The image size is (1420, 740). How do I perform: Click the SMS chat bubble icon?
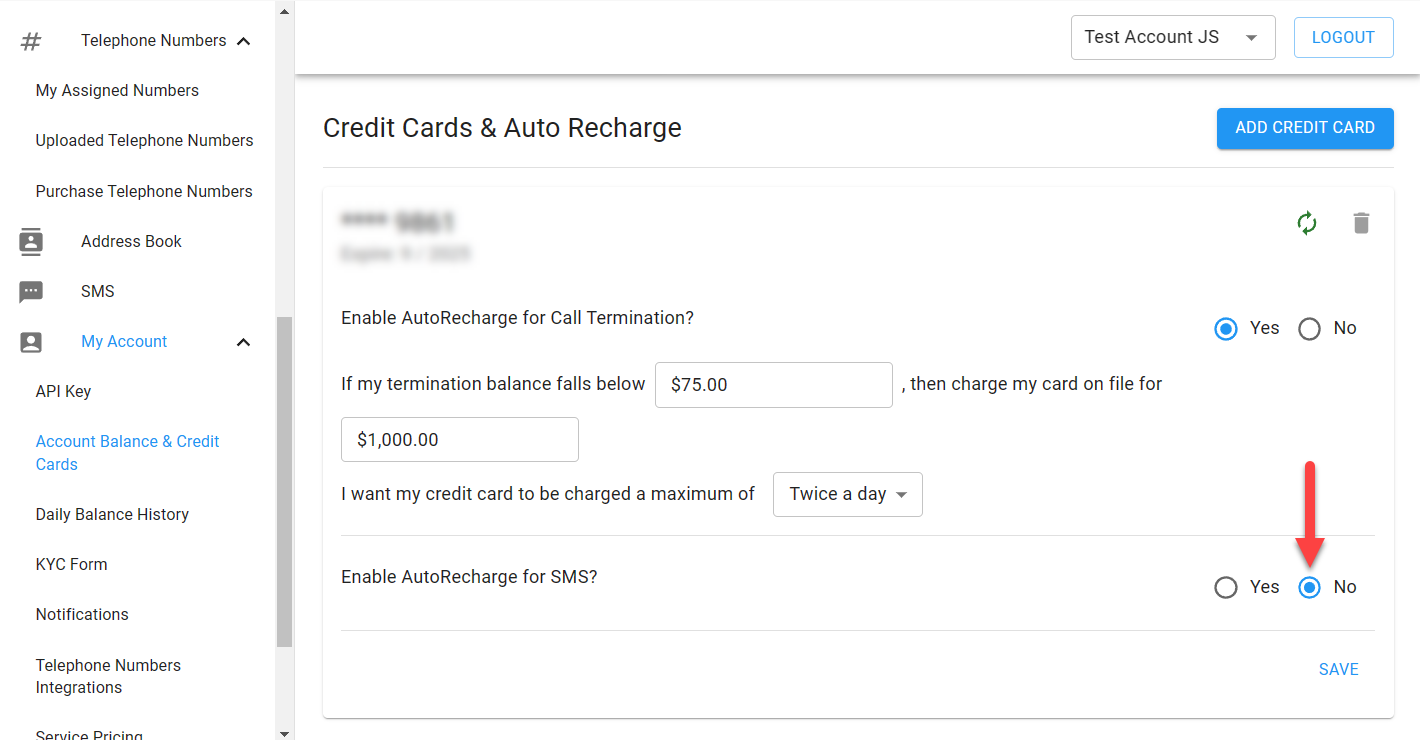[31, 291]
